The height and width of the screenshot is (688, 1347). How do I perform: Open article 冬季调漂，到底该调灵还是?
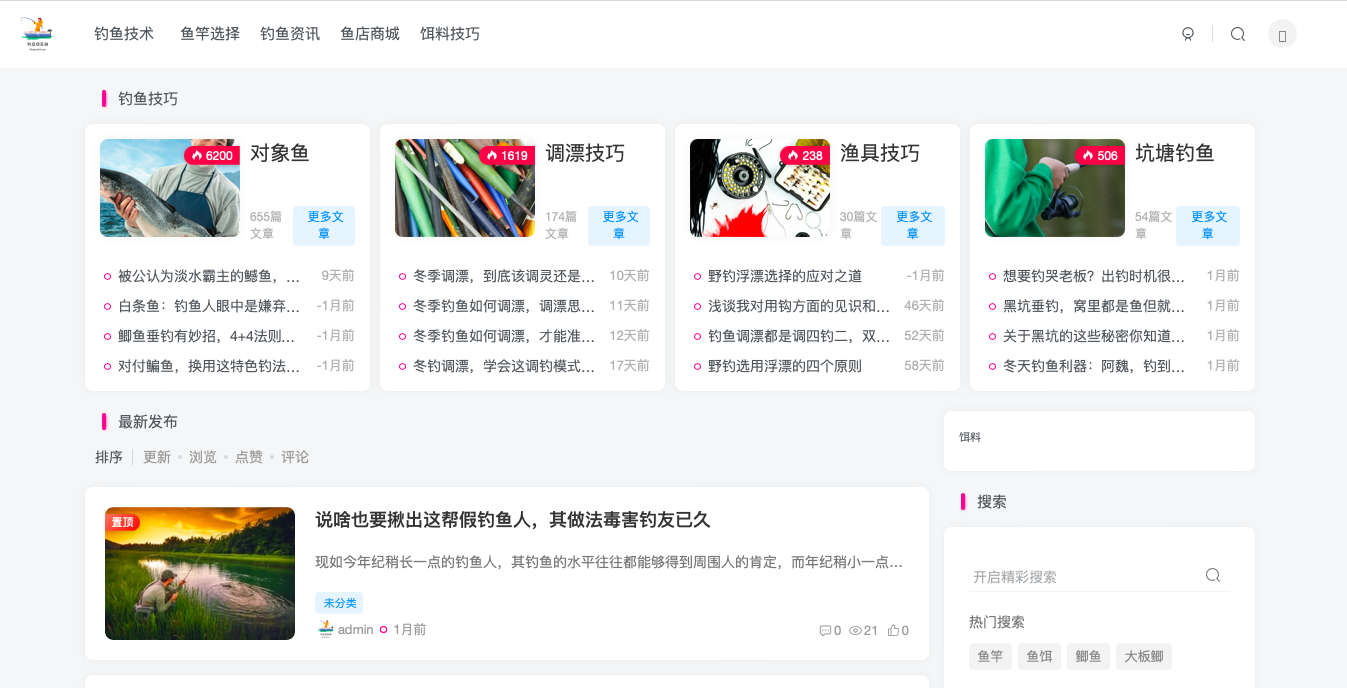(504, 276)
